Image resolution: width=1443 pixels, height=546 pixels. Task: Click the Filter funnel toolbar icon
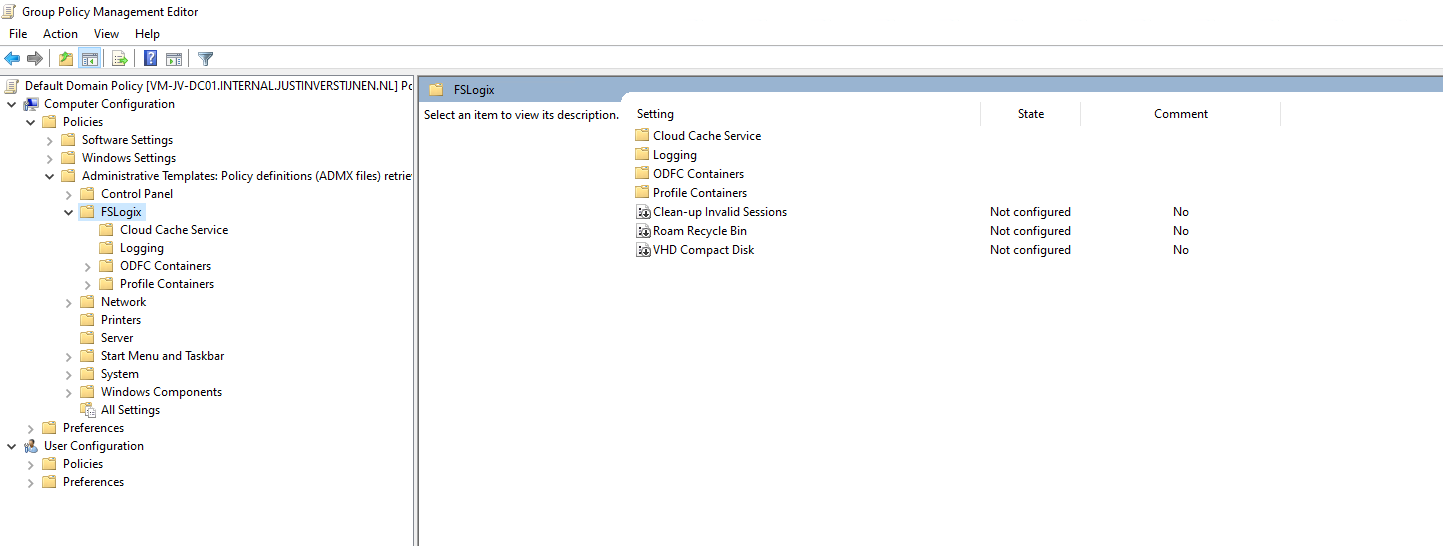pyautogui.click(x=205, y=58)
